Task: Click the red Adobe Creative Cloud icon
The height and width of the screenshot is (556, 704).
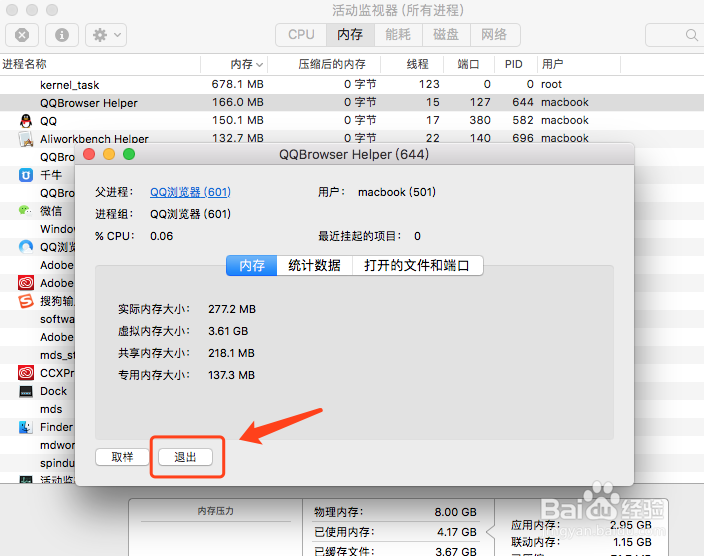Action: (x=26, y=283)
